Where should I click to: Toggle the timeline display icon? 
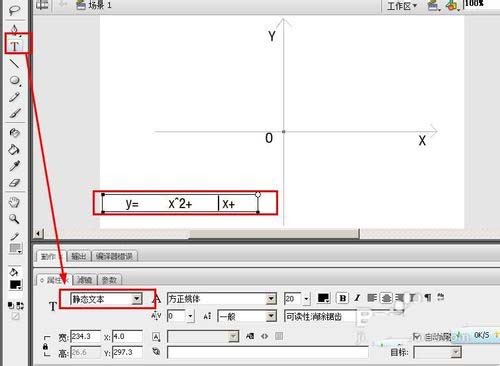tap(42, 5)
